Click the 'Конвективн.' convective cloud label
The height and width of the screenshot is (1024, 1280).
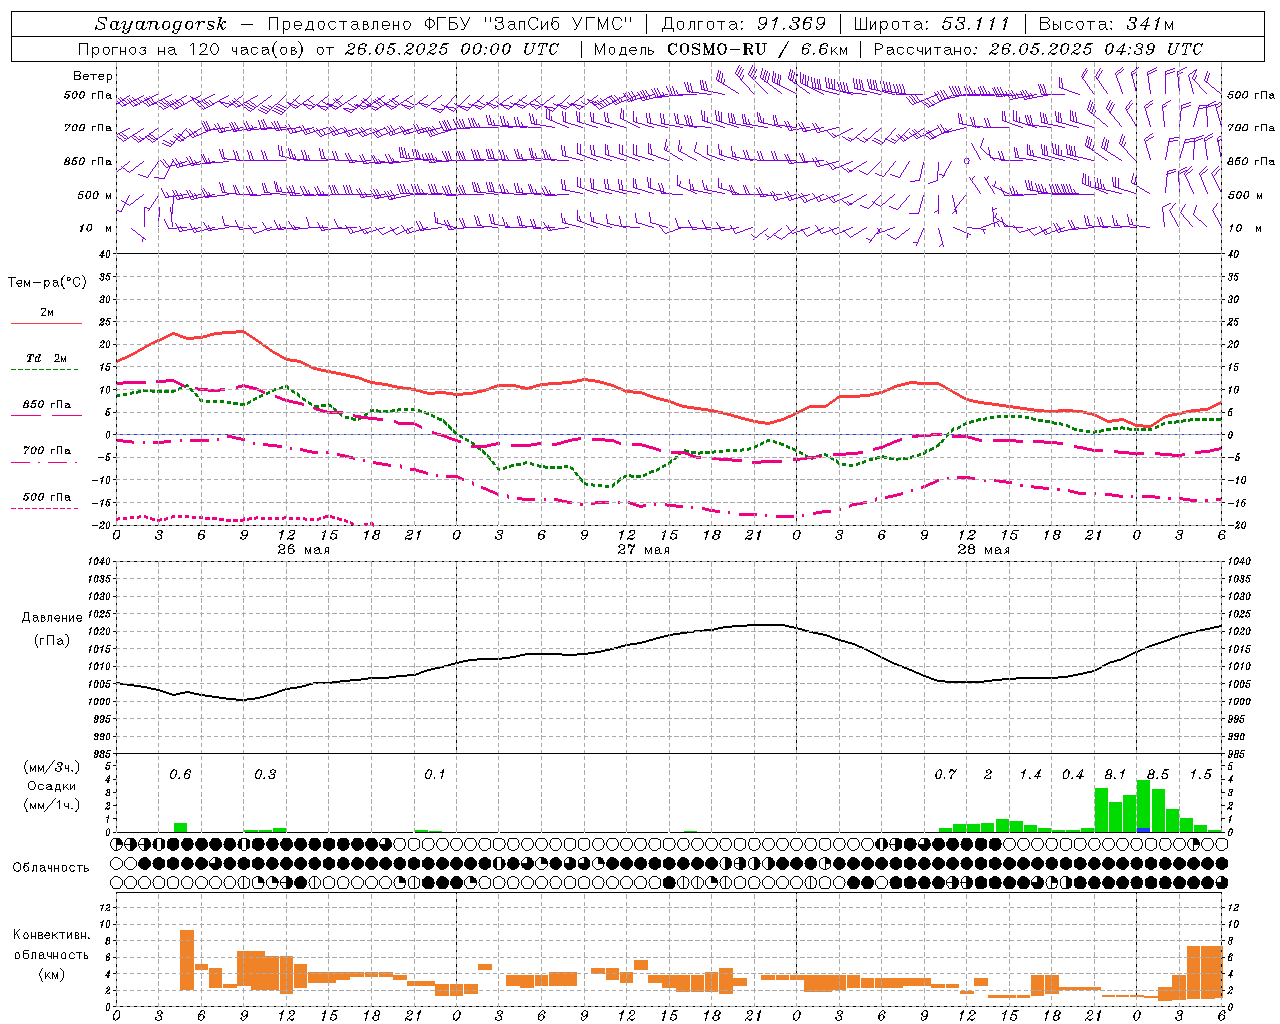51,935
